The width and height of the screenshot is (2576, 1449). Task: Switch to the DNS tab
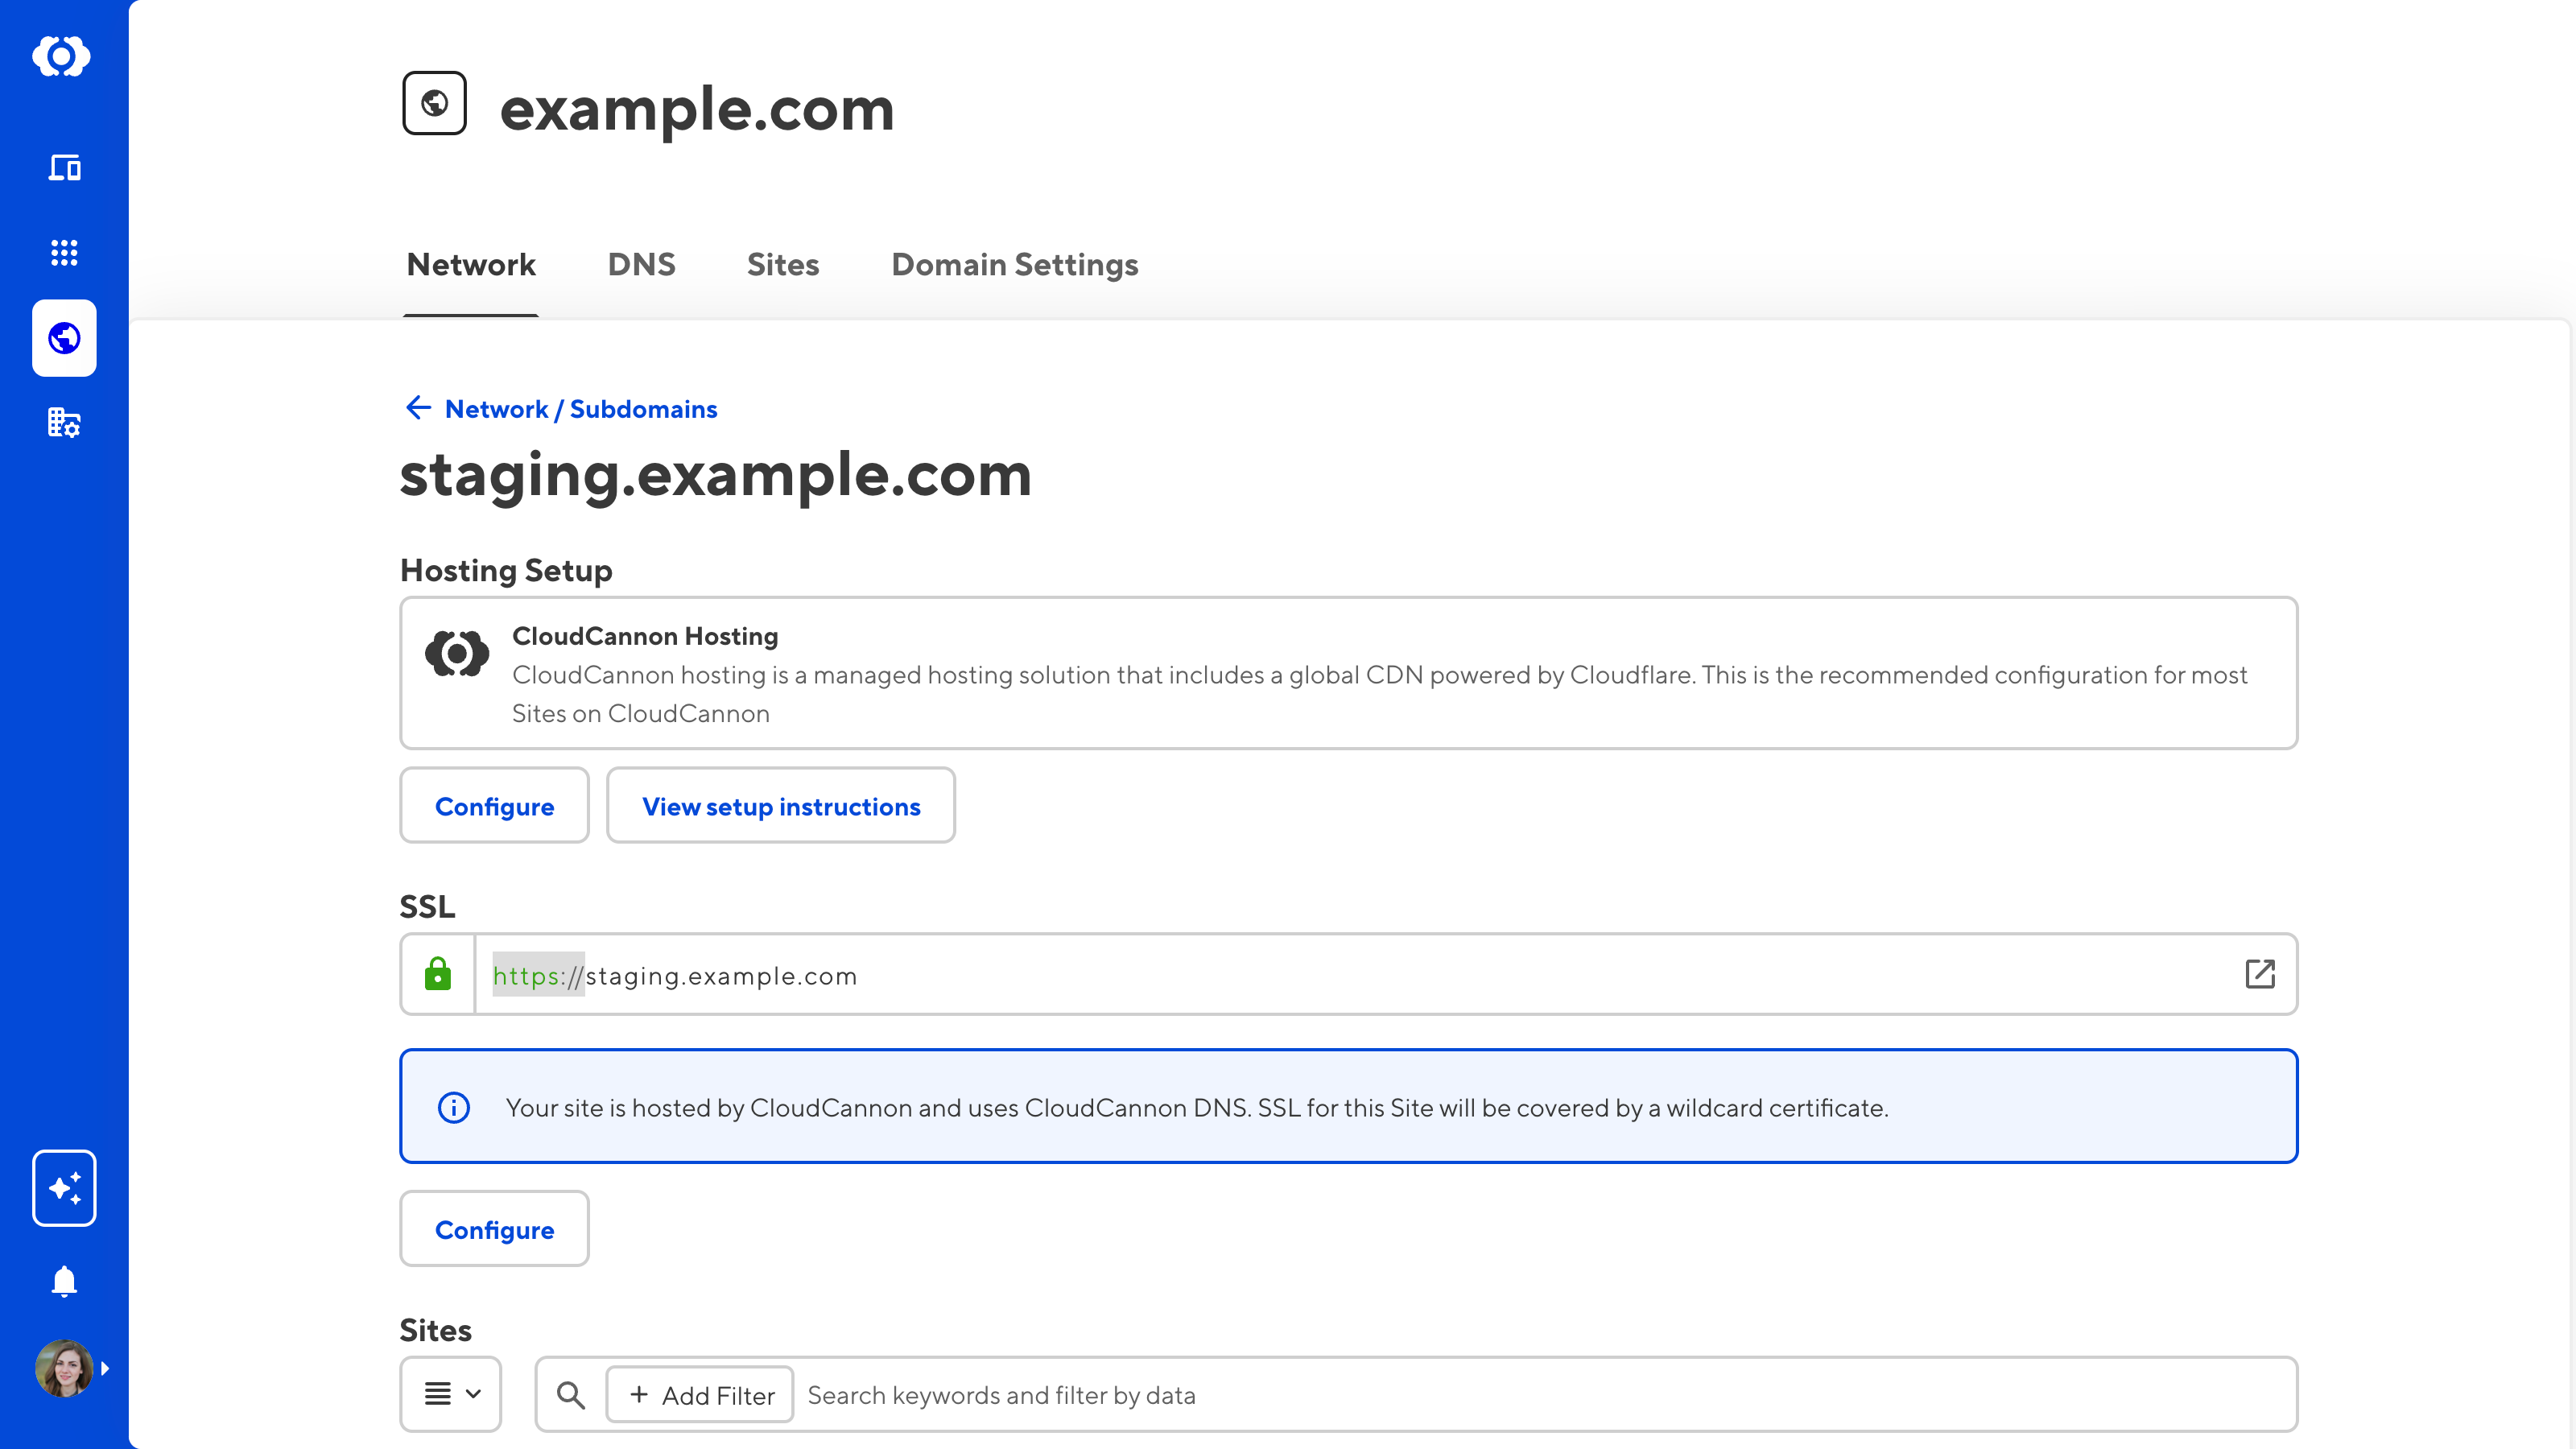pos(641,265)
